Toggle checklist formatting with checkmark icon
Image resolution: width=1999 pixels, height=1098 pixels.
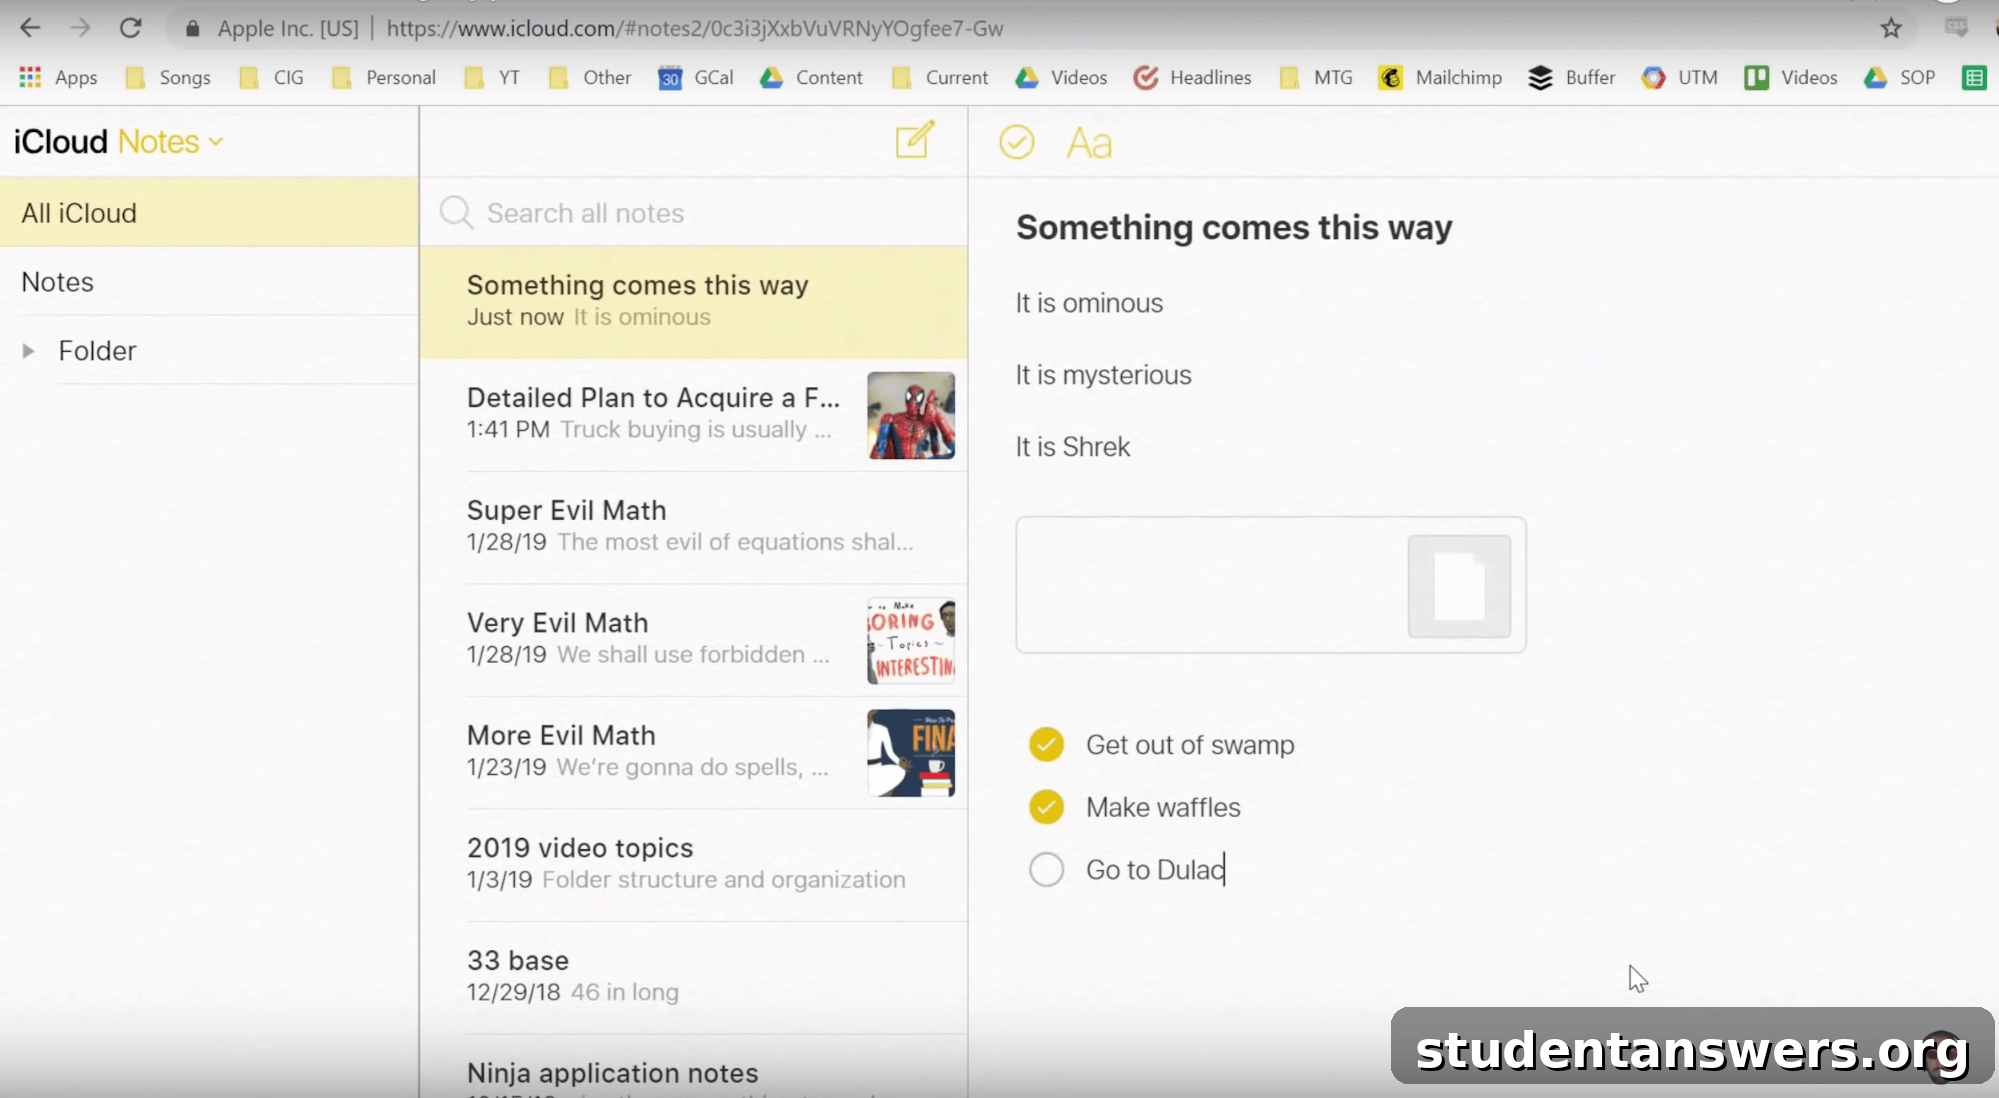1016,142
